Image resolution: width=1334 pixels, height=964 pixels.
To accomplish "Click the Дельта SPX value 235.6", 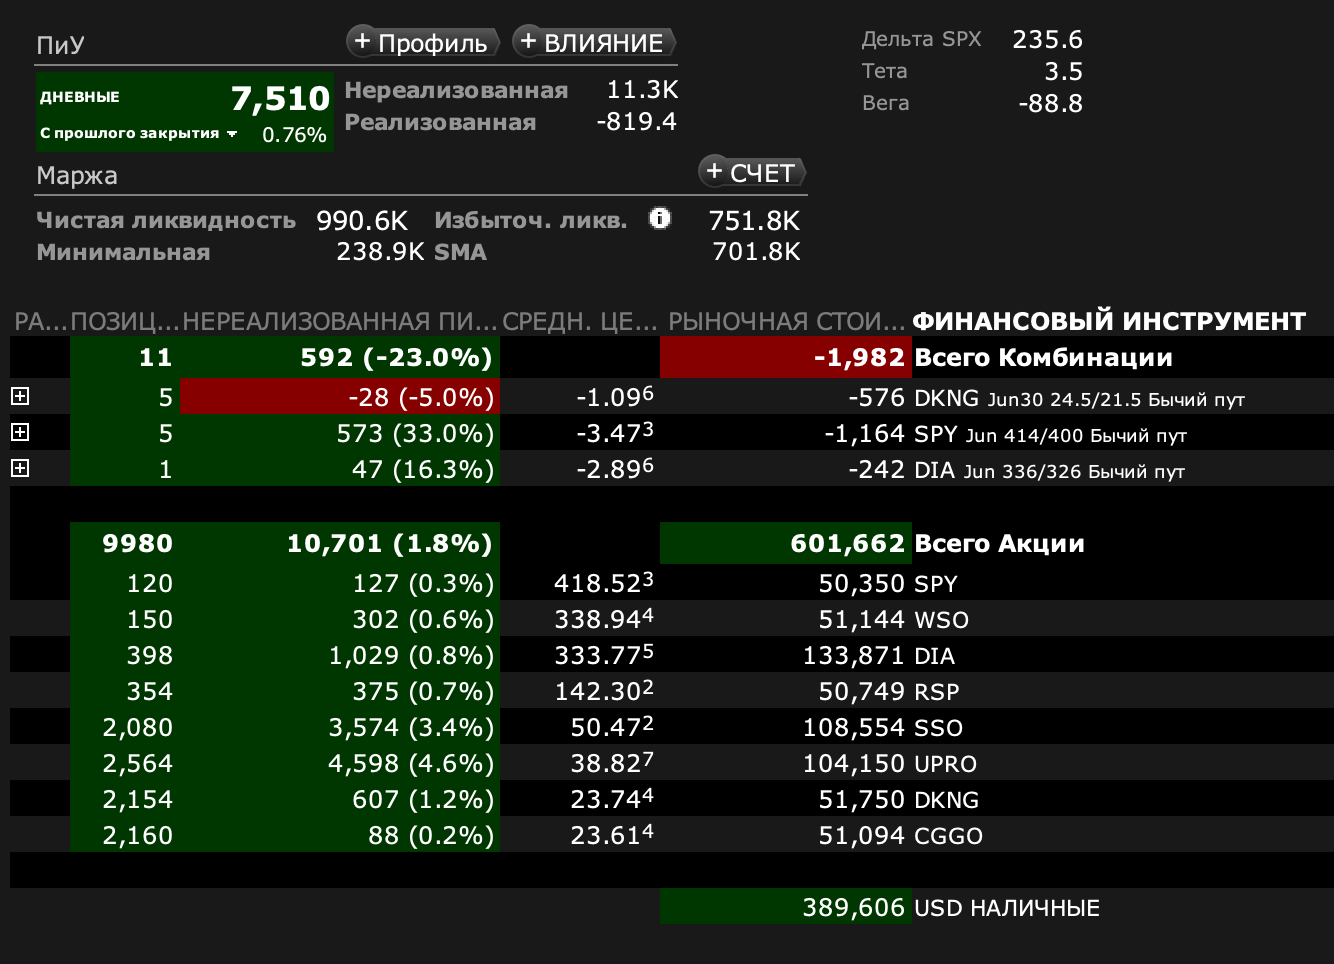I will pos(1047,39).
